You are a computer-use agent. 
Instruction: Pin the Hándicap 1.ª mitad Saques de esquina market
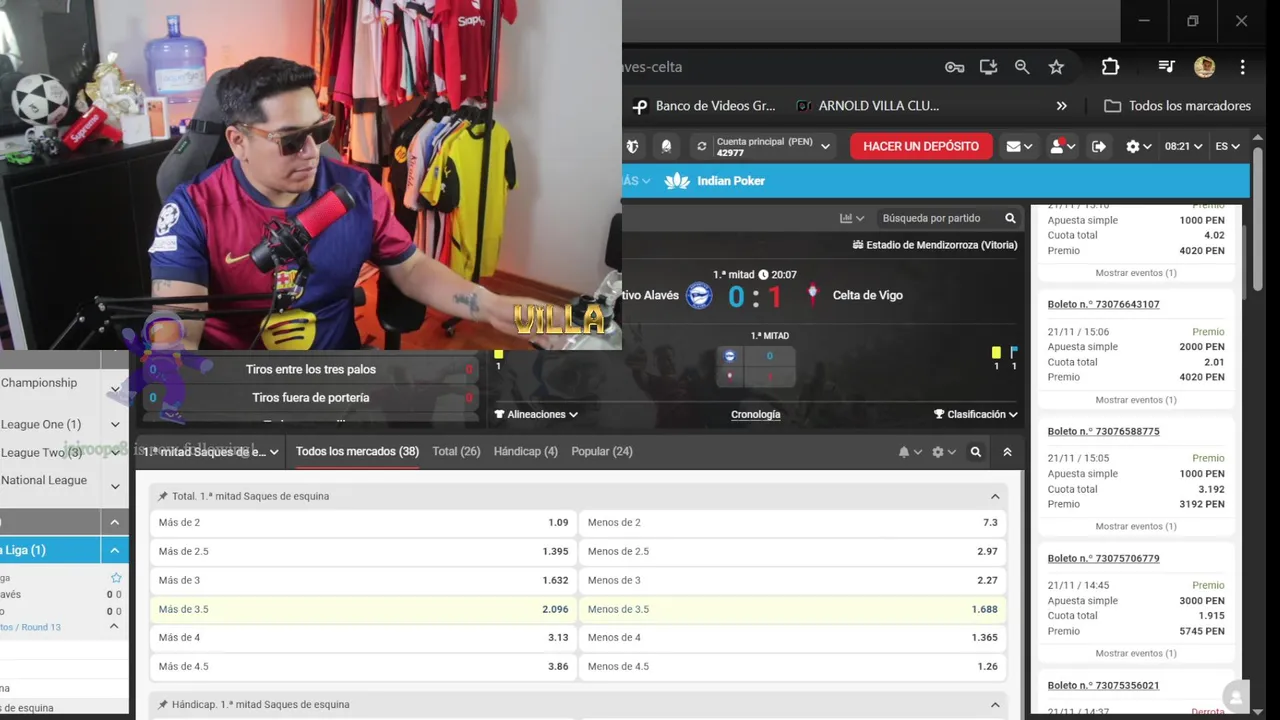[x=163, y=704]
